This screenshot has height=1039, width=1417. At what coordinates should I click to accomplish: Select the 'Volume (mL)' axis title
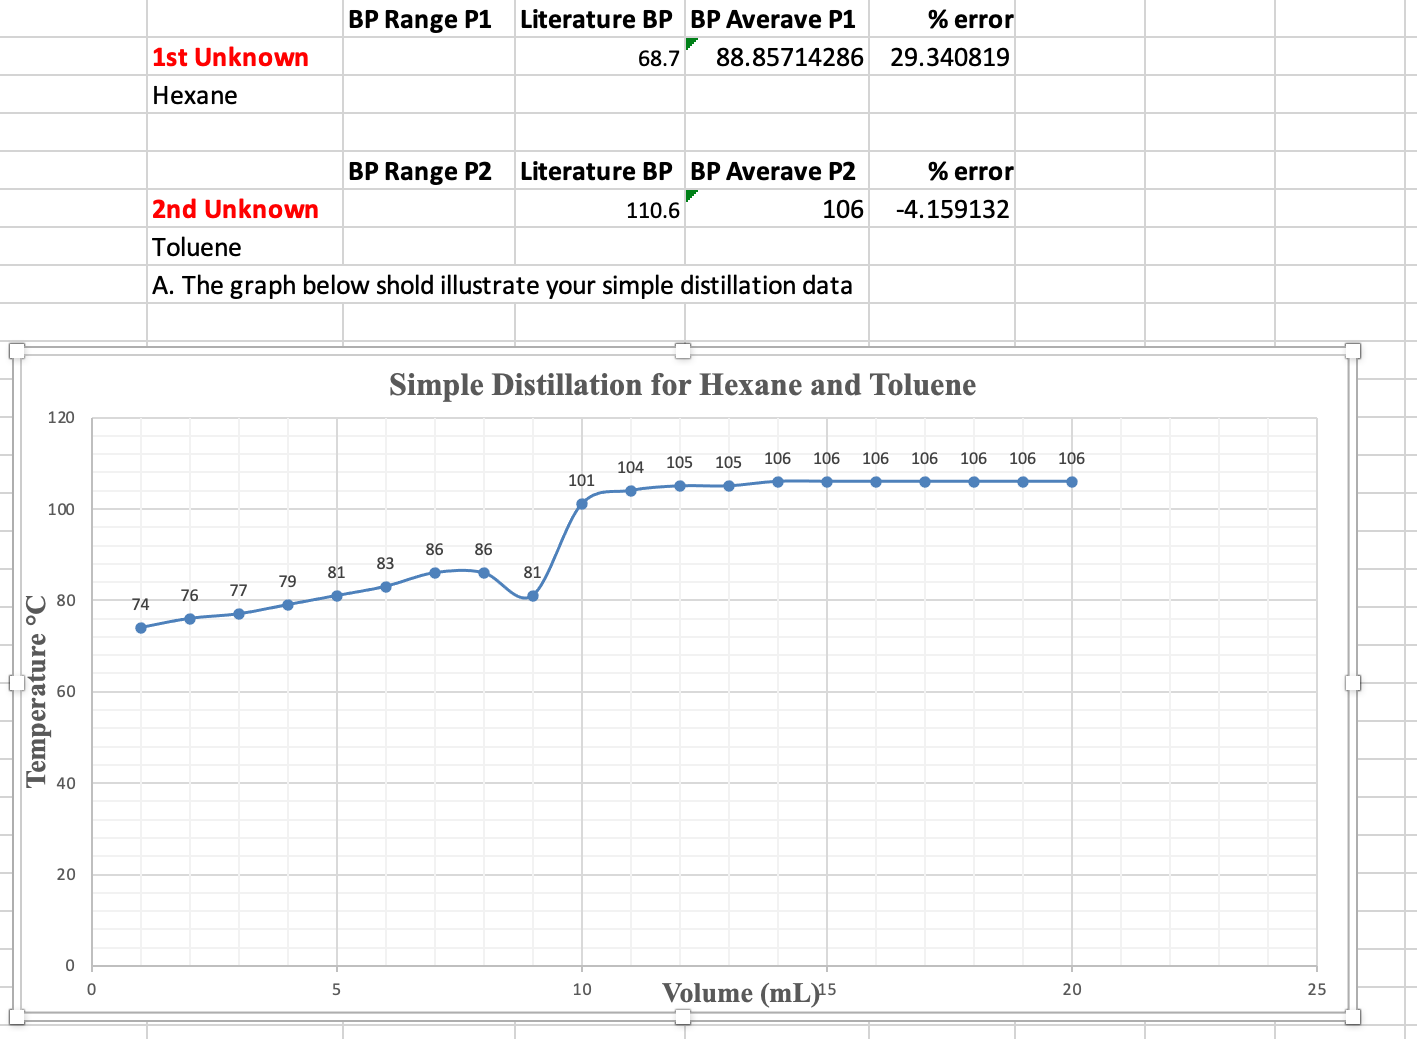tap(738, 993)
